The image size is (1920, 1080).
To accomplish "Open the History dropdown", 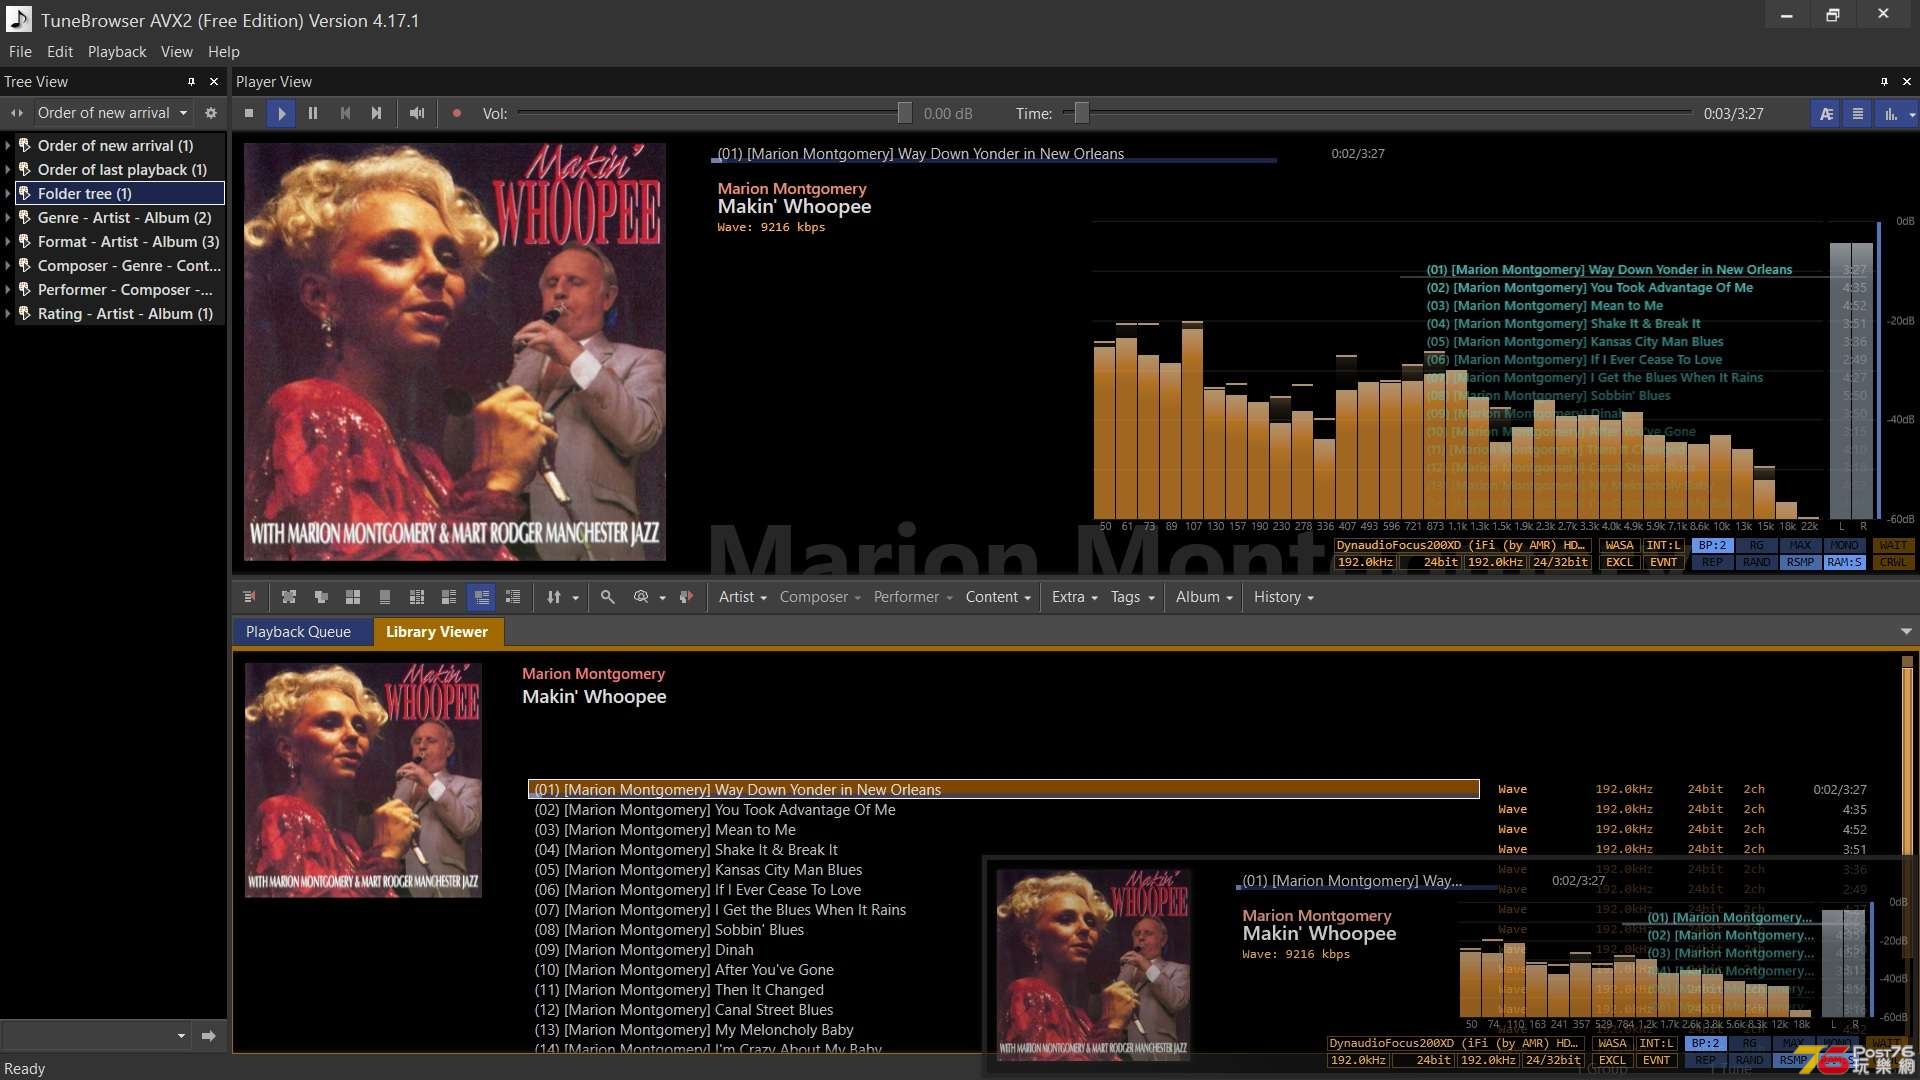I will coord(1283,597).
